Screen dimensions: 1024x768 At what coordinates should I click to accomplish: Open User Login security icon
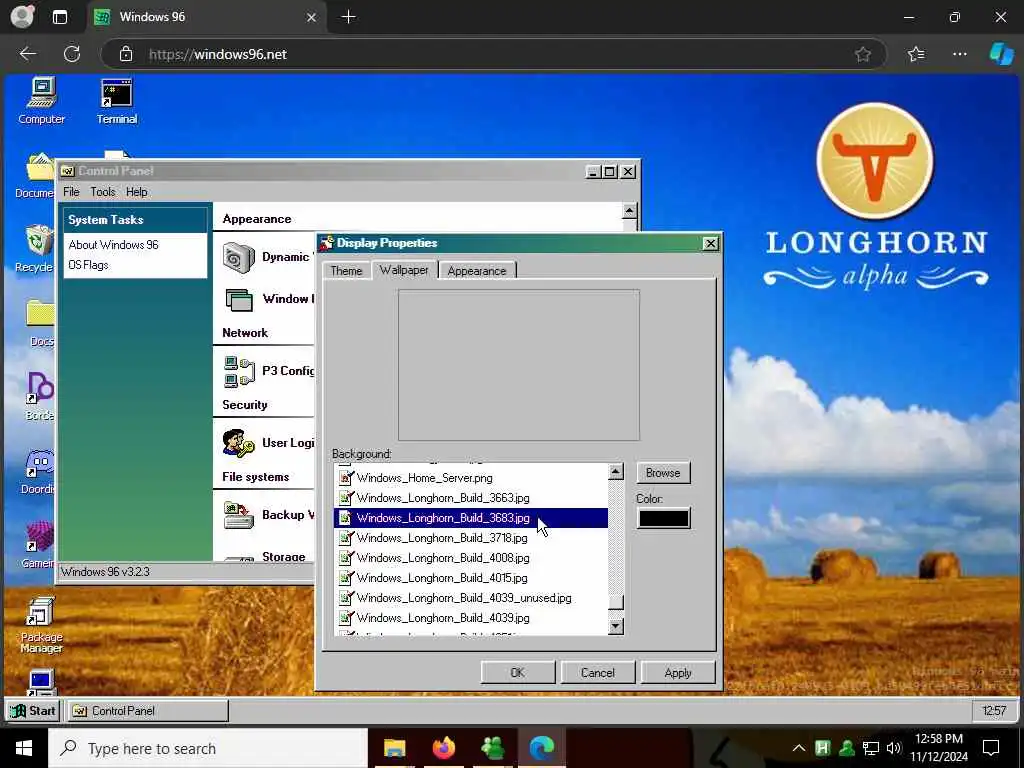[238, 443]
